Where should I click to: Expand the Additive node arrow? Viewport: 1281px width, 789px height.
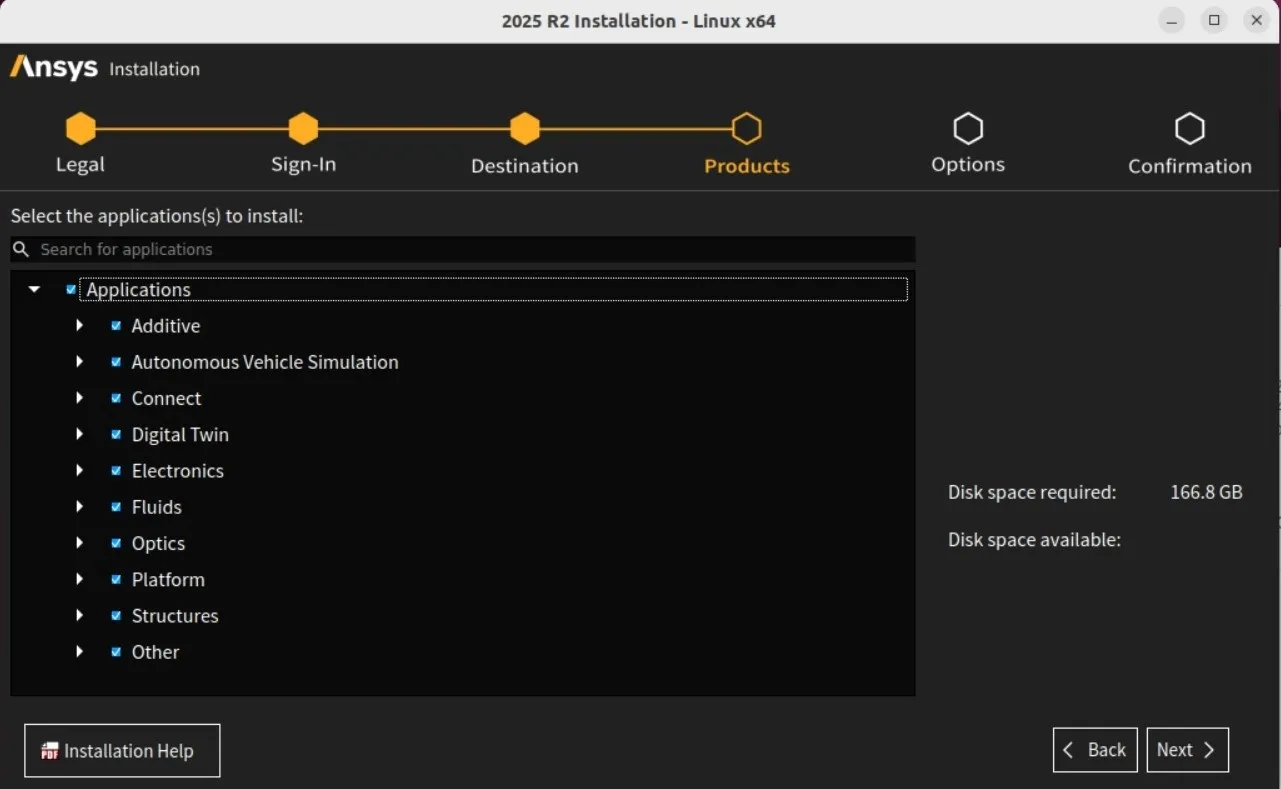[x=80, y=326]
